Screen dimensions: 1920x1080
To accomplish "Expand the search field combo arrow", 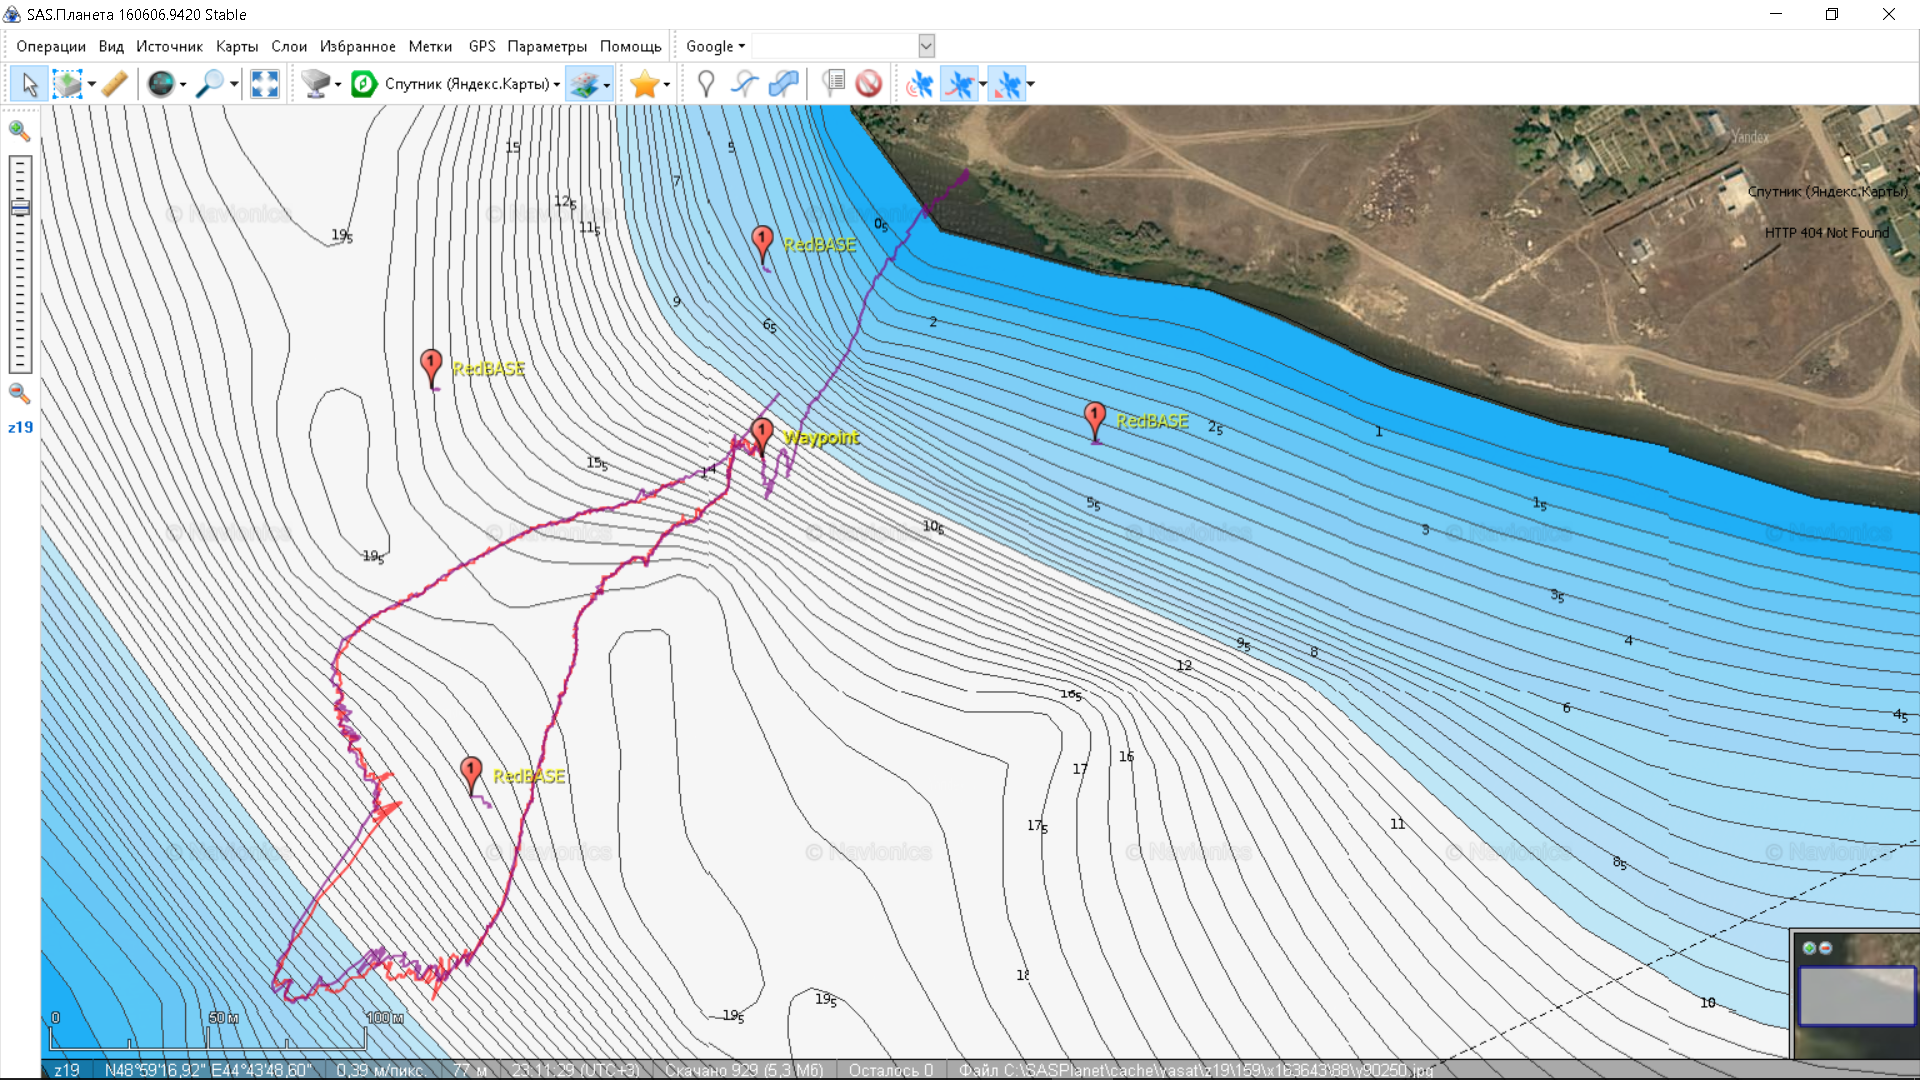I will click(926, 46).
